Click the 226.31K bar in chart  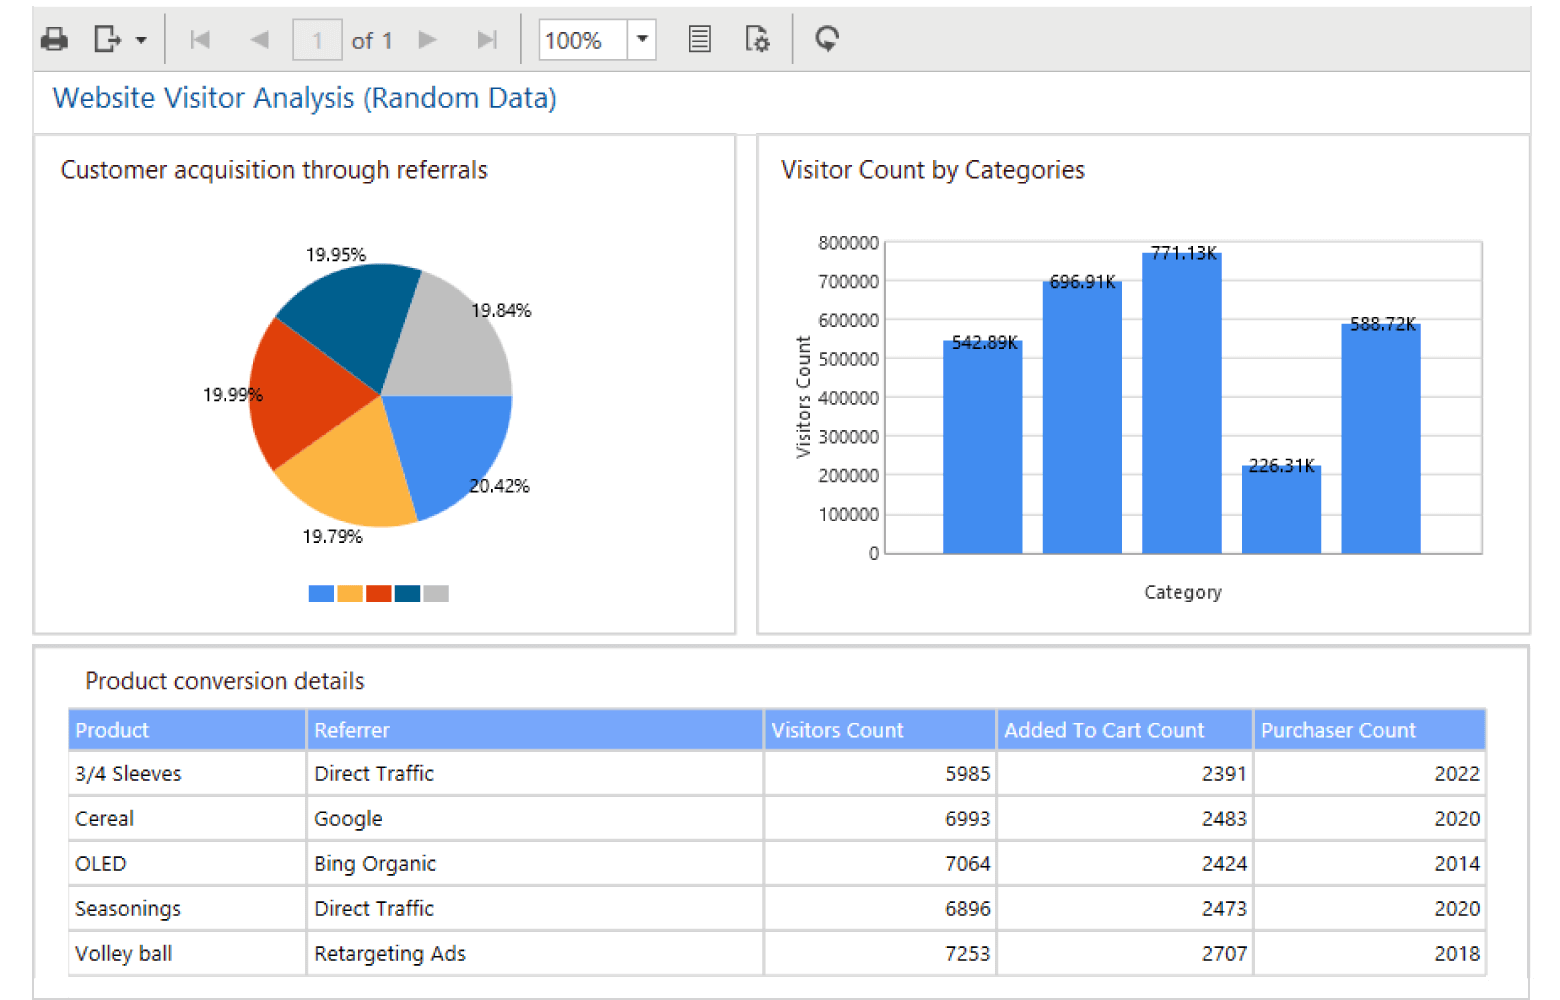click(1281, 510)
